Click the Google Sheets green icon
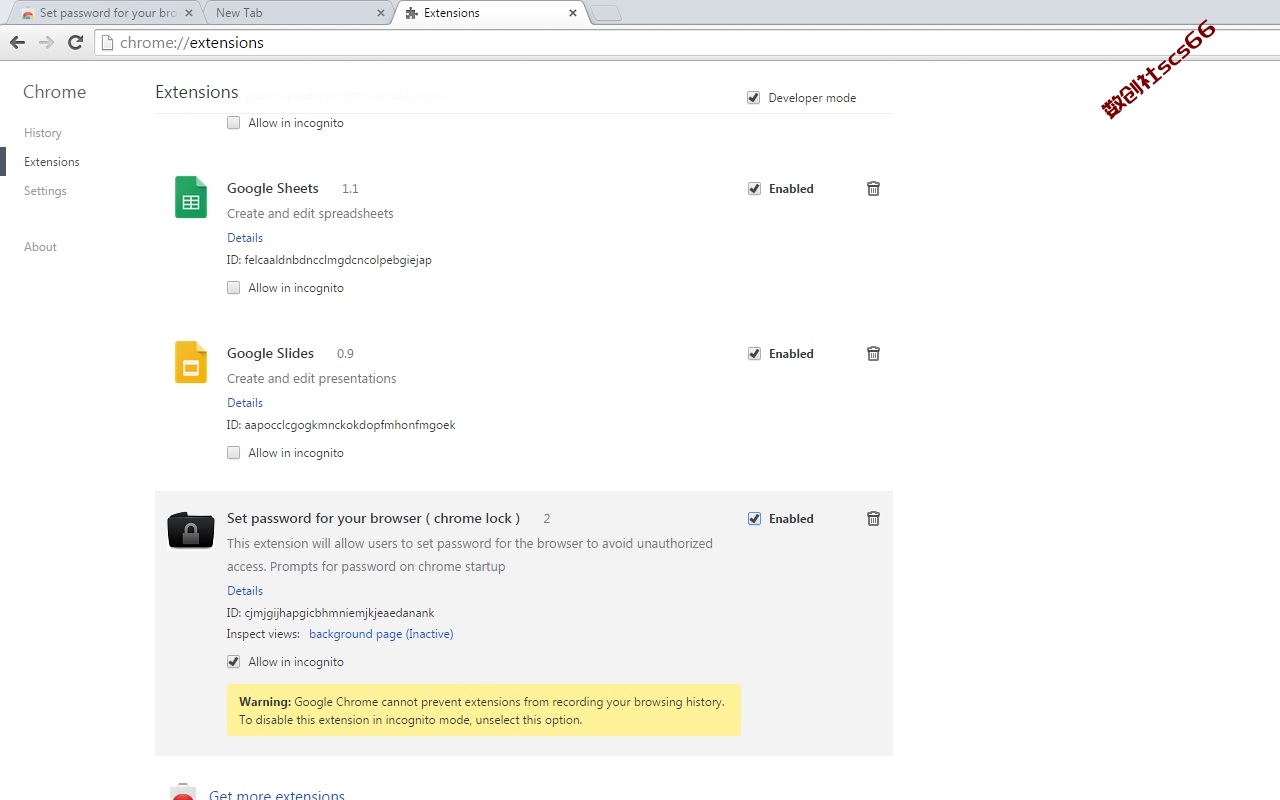 pos(191,197)
